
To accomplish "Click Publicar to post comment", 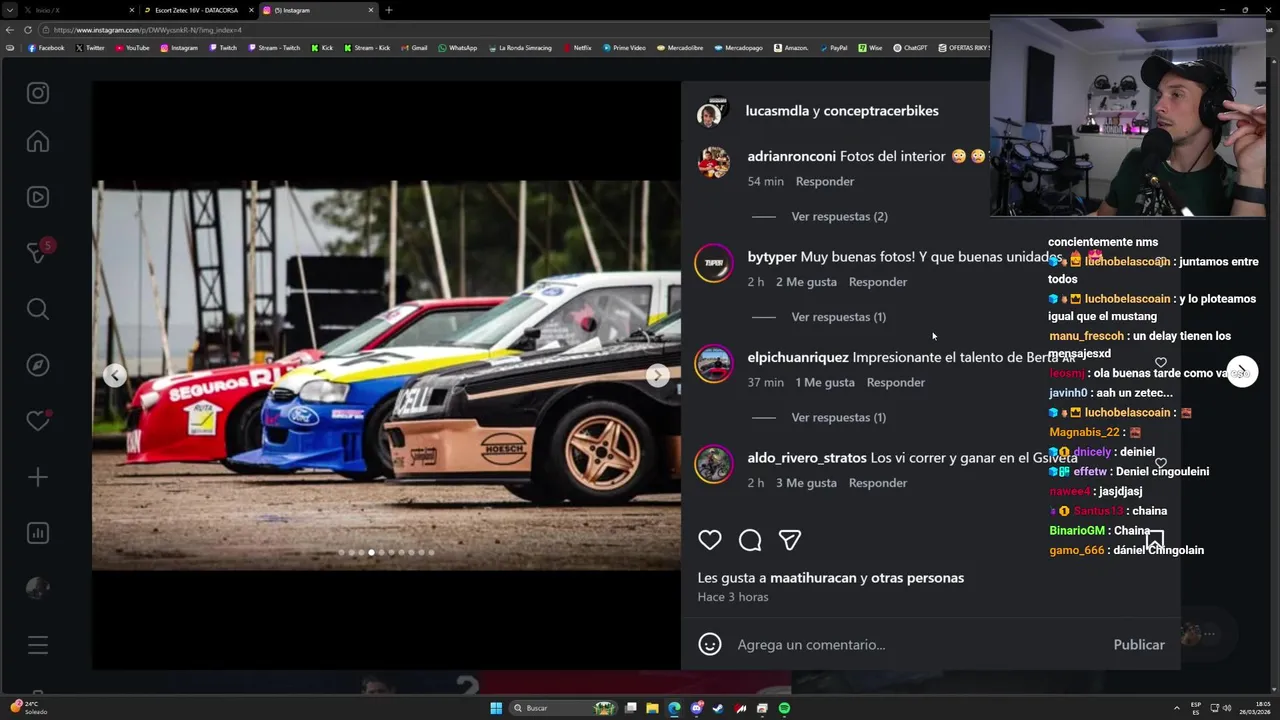I will pos(1139,645).
